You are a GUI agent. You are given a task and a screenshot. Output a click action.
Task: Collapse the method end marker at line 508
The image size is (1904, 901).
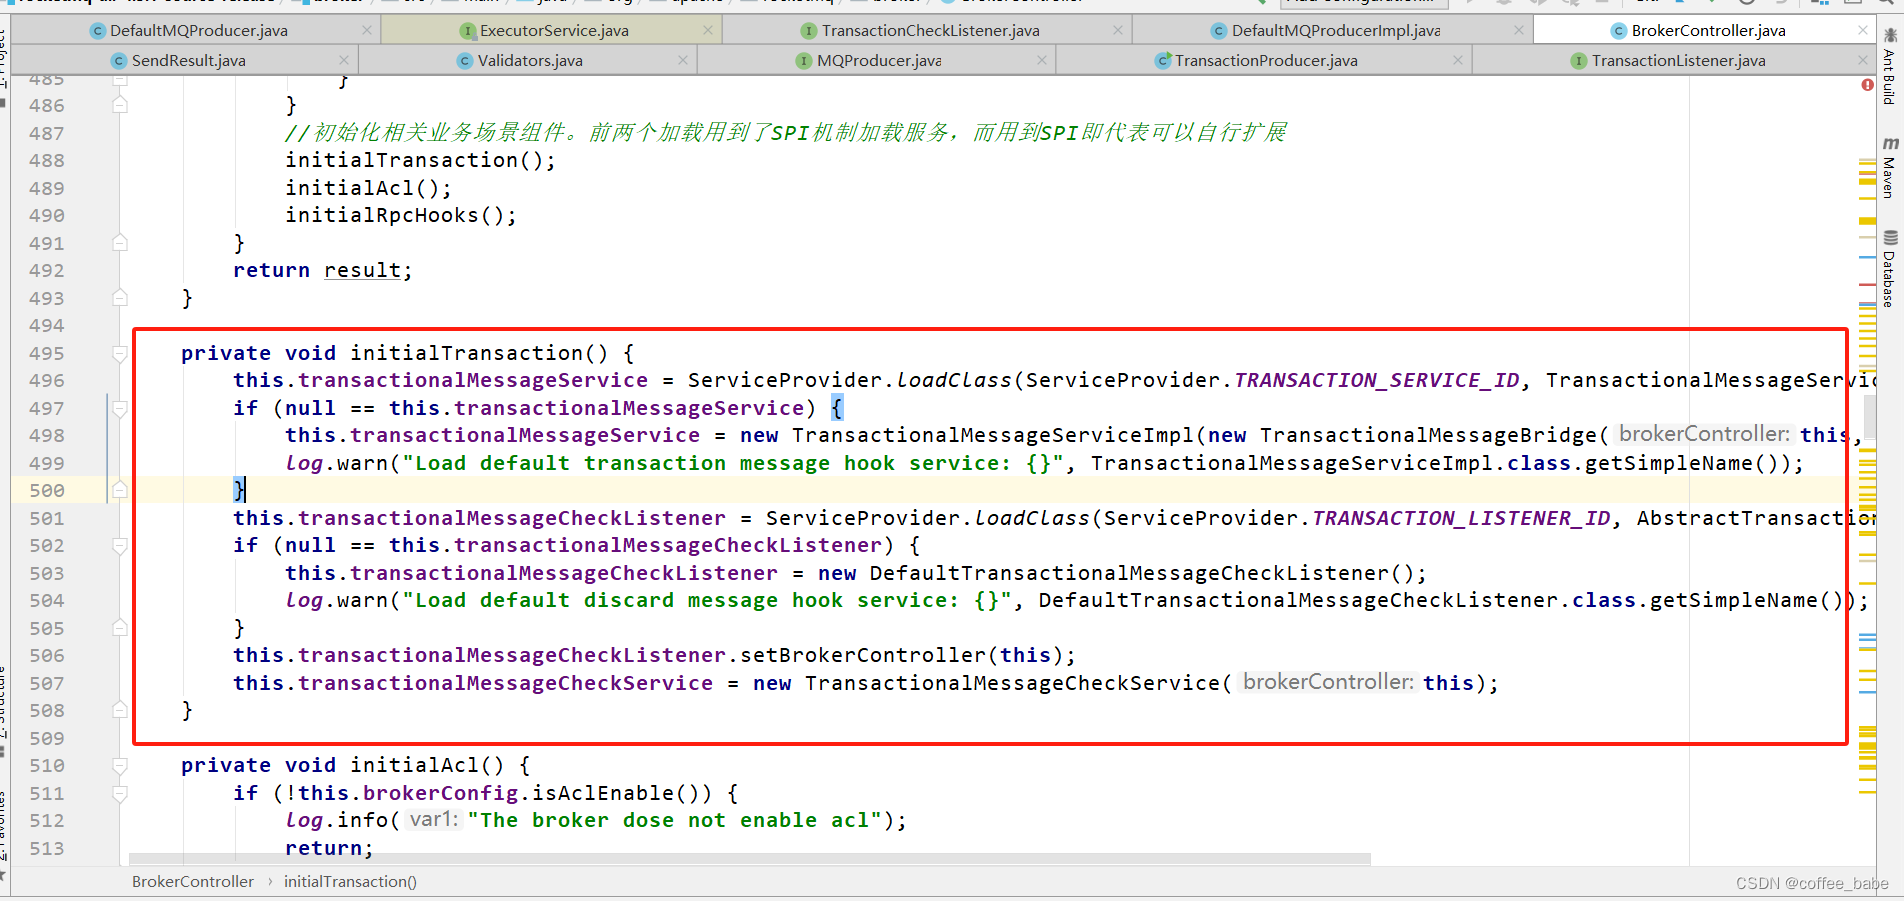point(120,710)
